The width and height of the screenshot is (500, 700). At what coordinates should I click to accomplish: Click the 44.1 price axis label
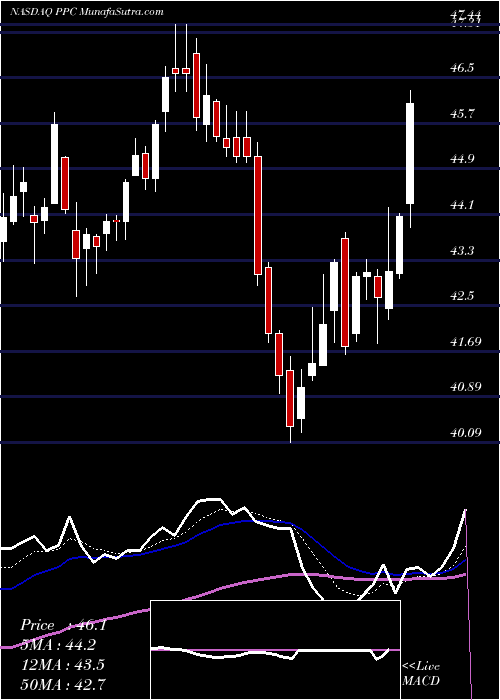pyautogui.click(x=464, y=205)
